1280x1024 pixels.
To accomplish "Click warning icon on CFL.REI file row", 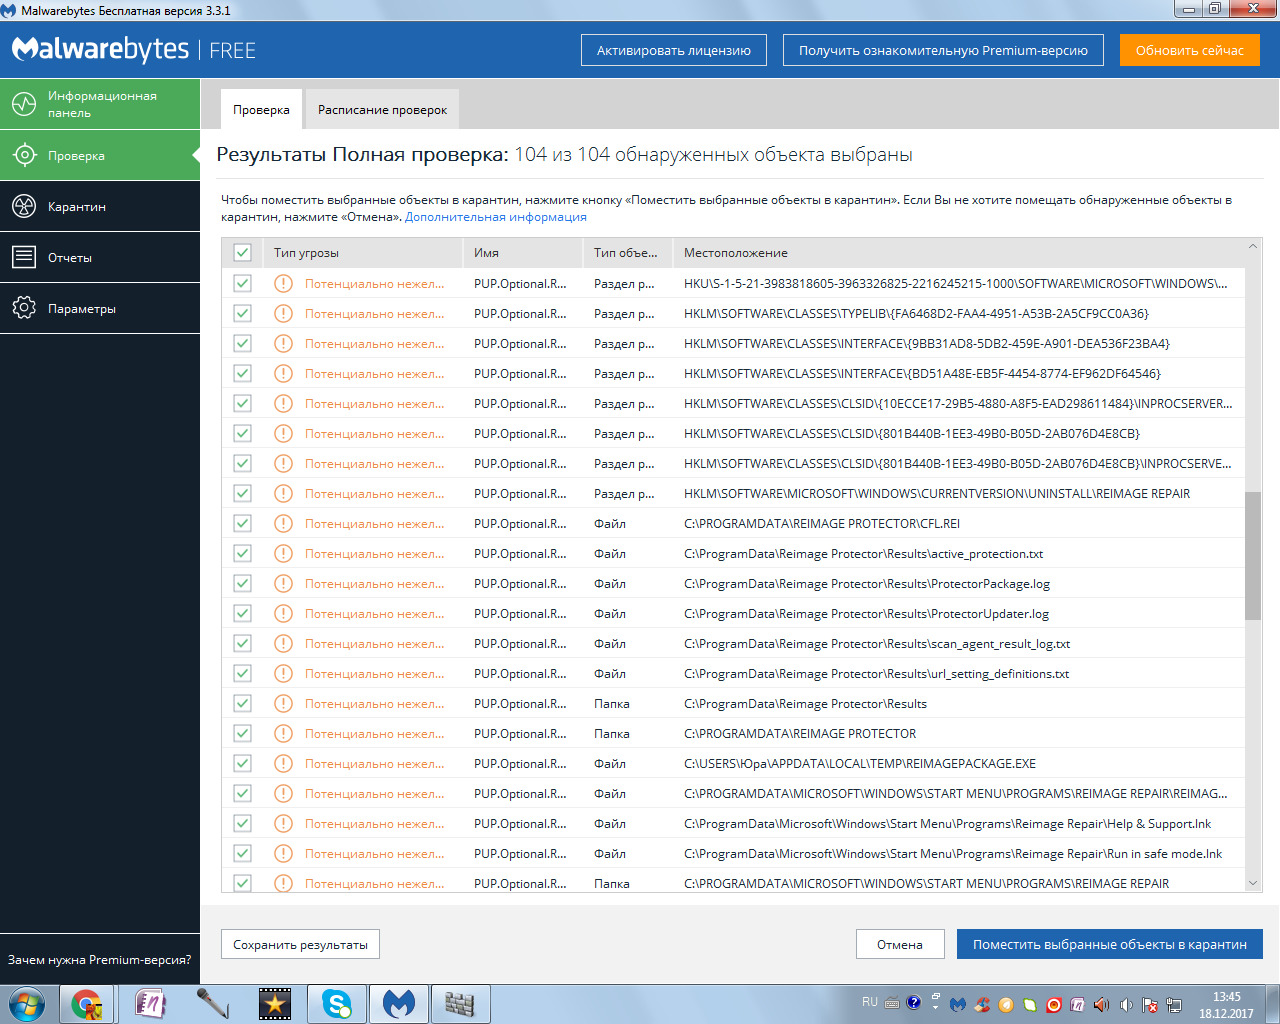I will click(284, 523).
